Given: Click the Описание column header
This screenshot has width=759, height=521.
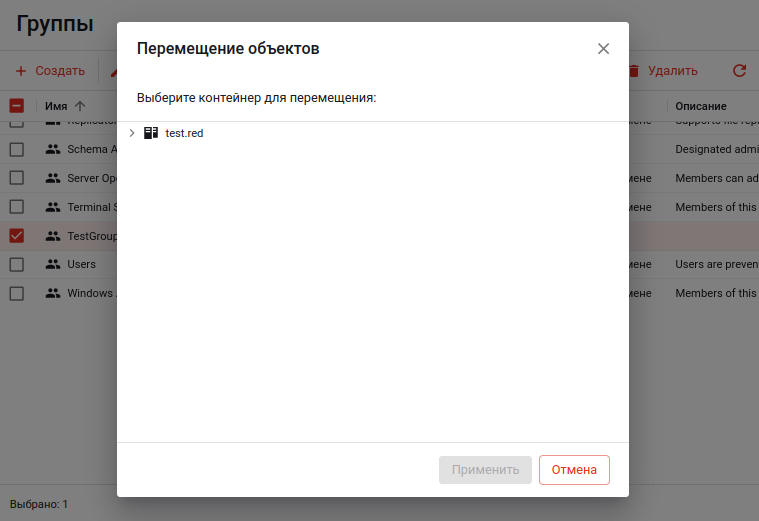Looking at the screenshot, I should click(x=700, y=106).
